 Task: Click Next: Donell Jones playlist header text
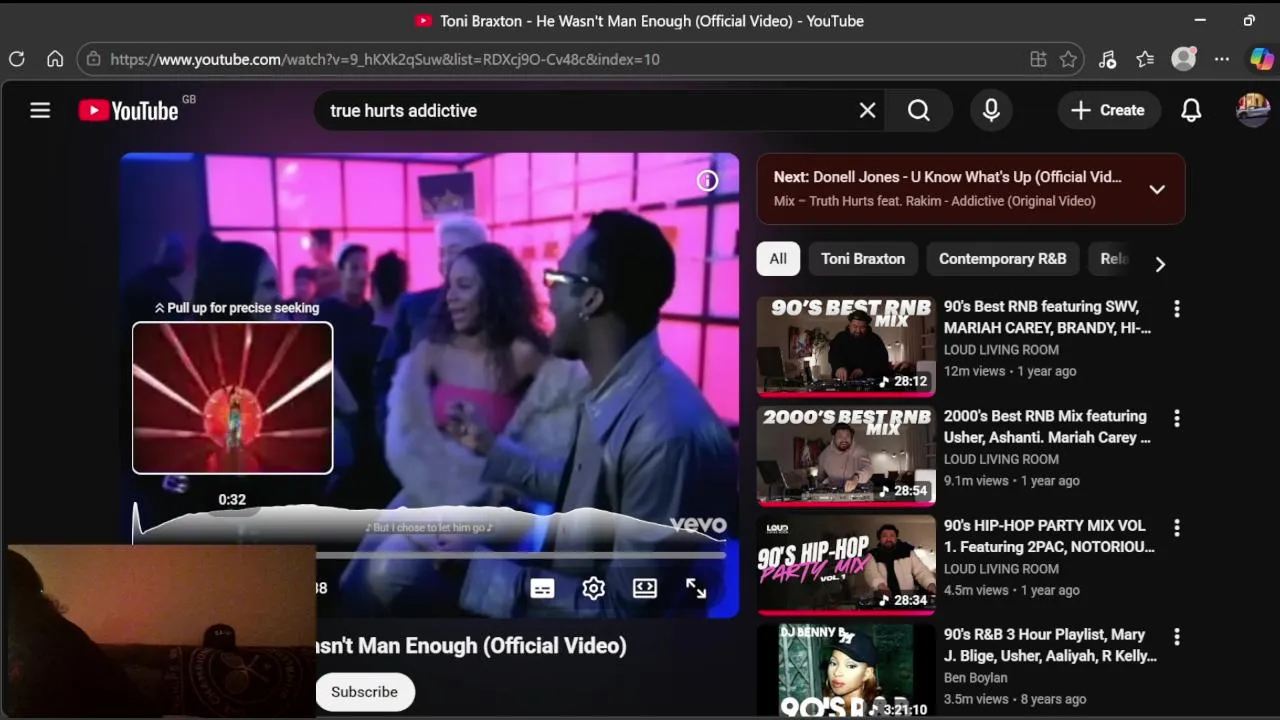(947, 177)
